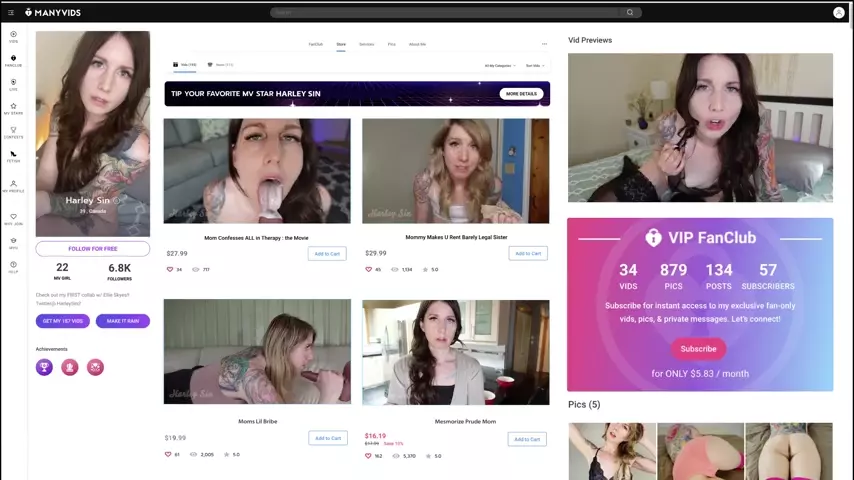This screenshot has width=854, height=480.
Task: Click More Details on the tip banner
Action: pos(521,94)
